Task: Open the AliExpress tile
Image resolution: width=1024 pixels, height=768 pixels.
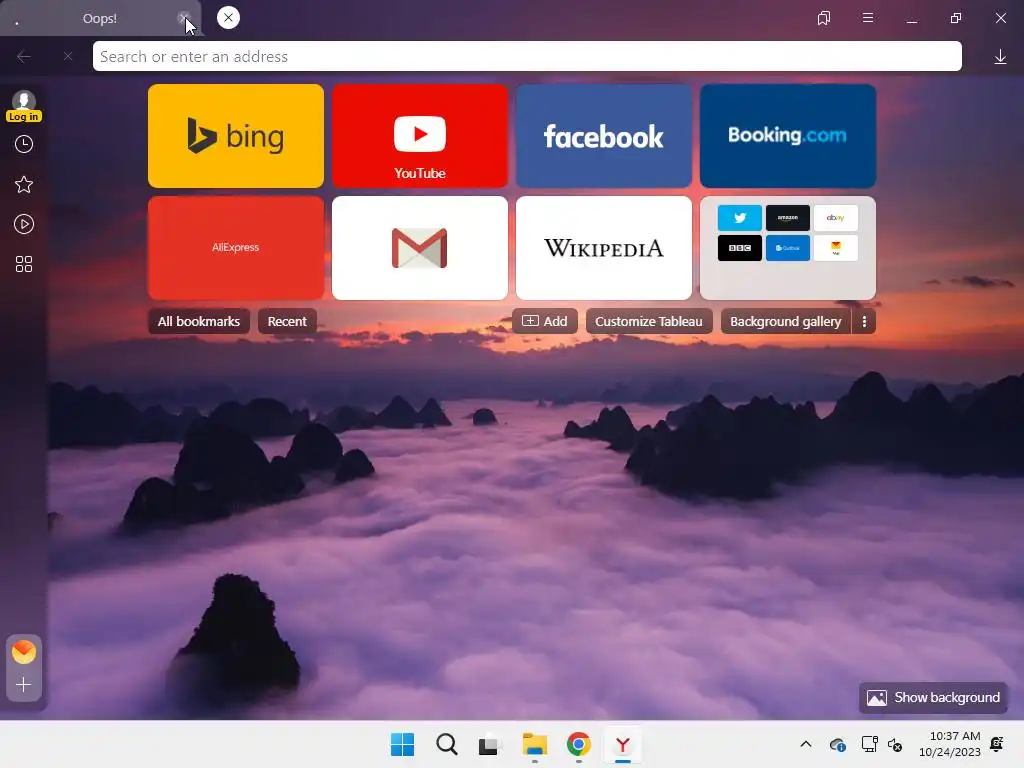Action: [x=236, y=248]
